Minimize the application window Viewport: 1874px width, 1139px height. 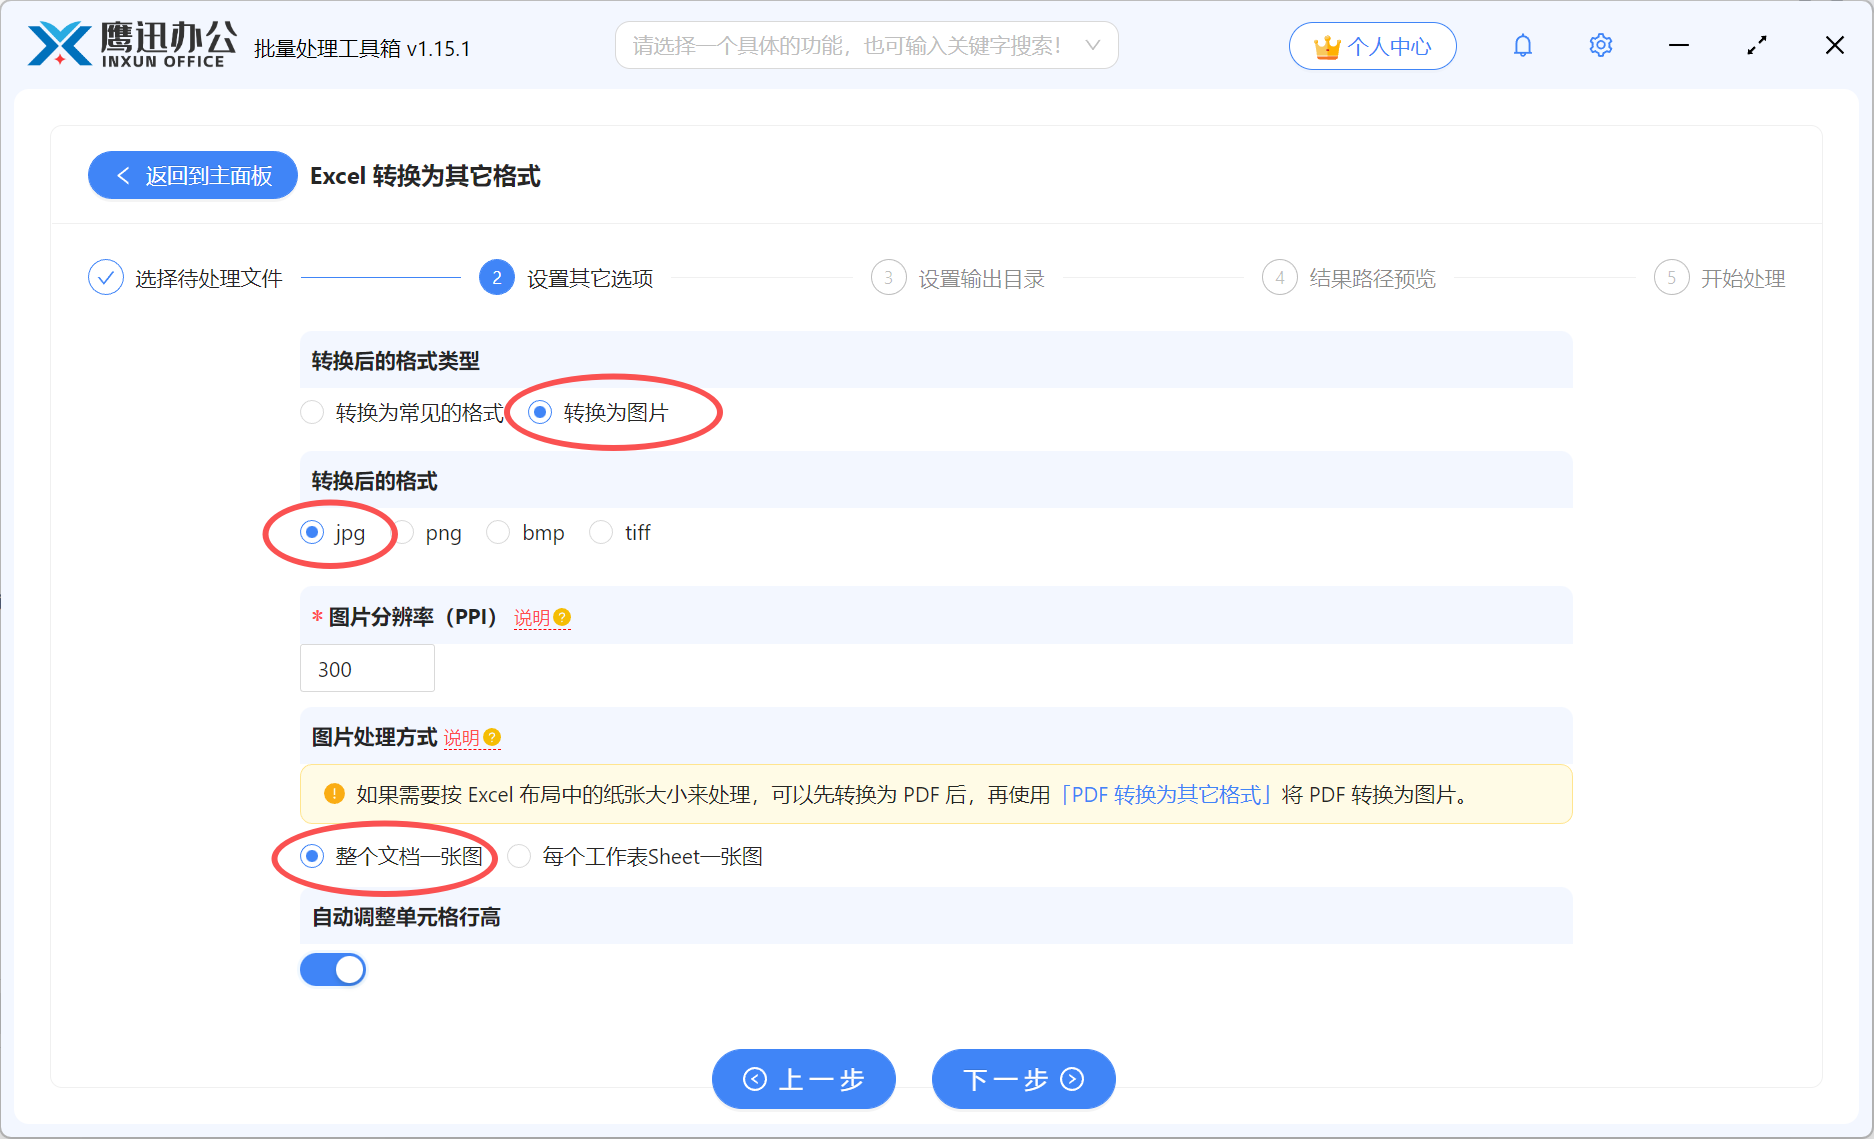pos(1679,46)
